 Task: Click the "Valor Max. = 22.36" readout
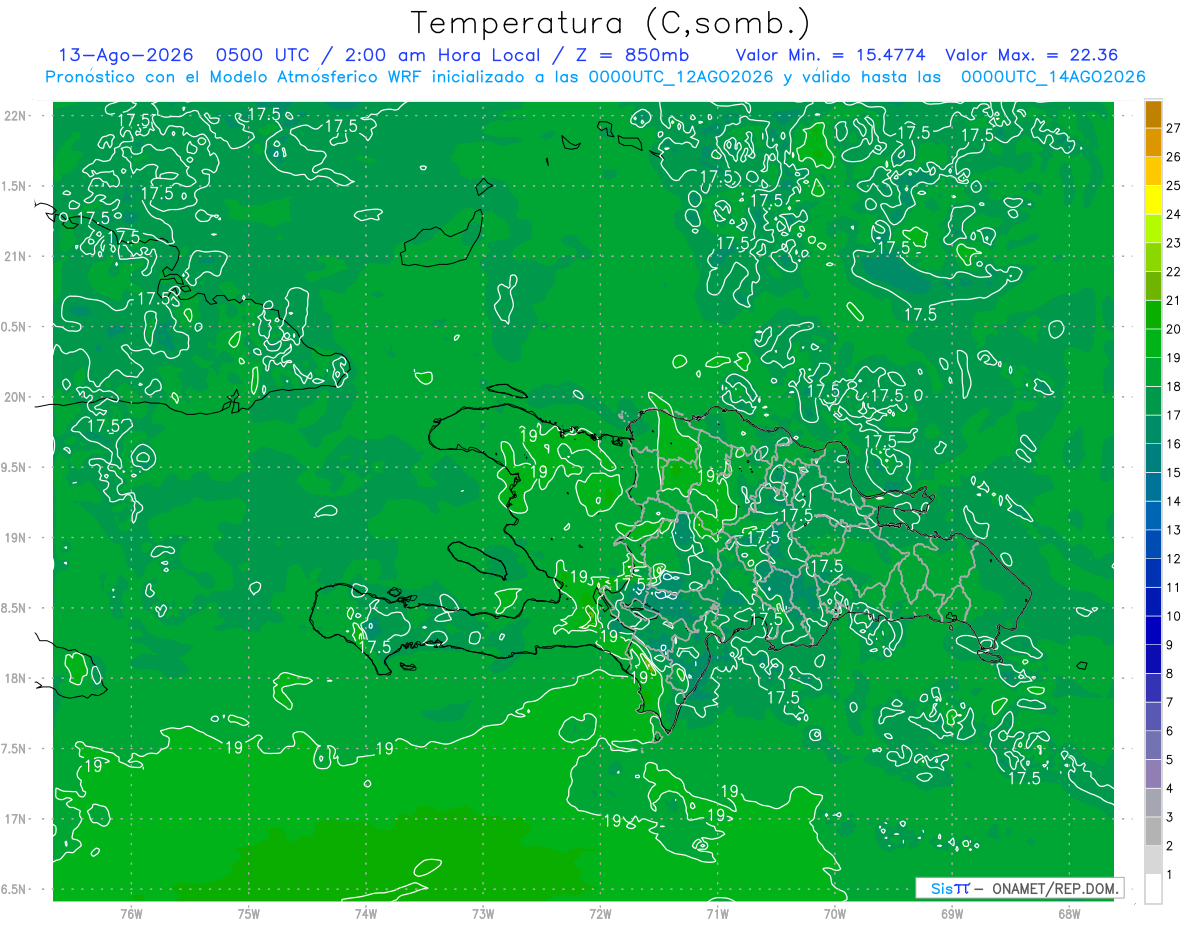(x=1031, y=55)
